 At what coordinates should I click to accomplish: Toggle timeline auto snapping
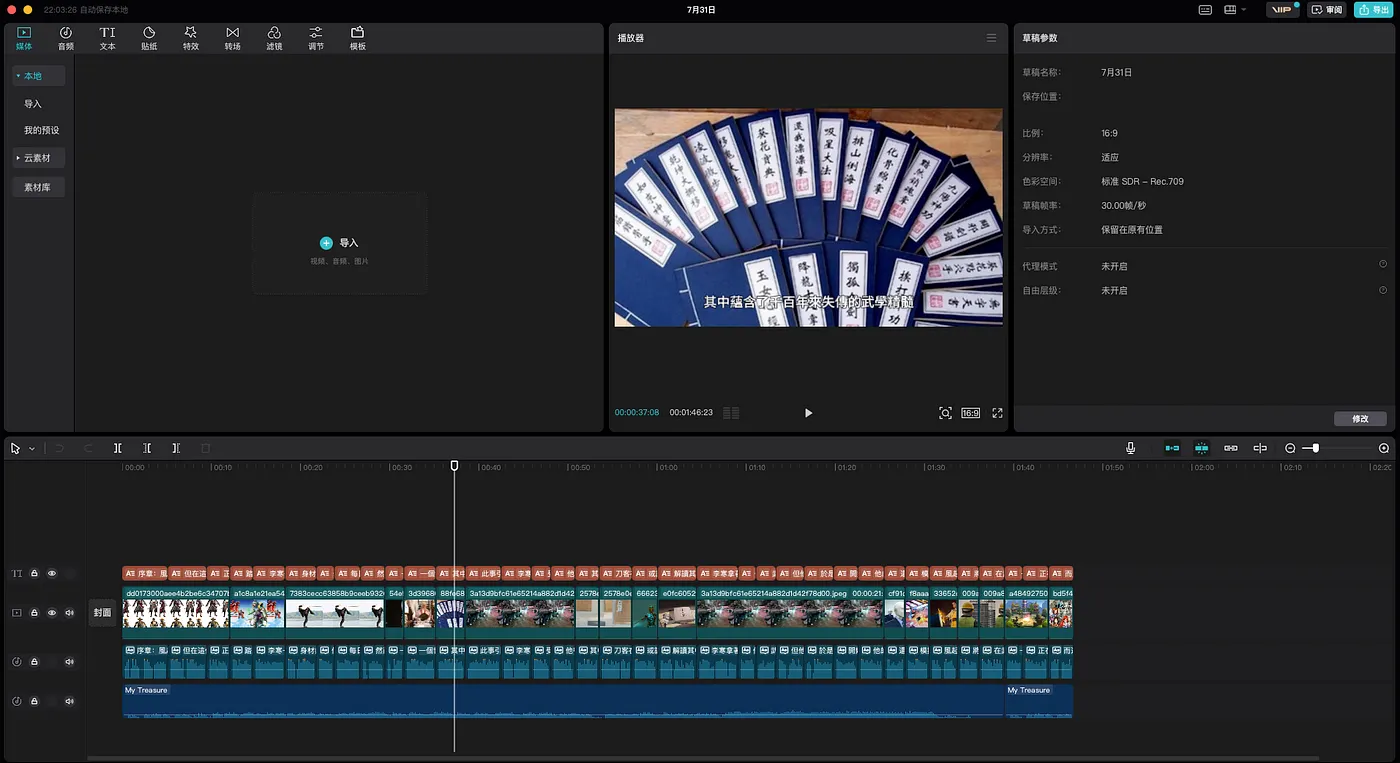pyautogui.click(x=1201, y=448)
